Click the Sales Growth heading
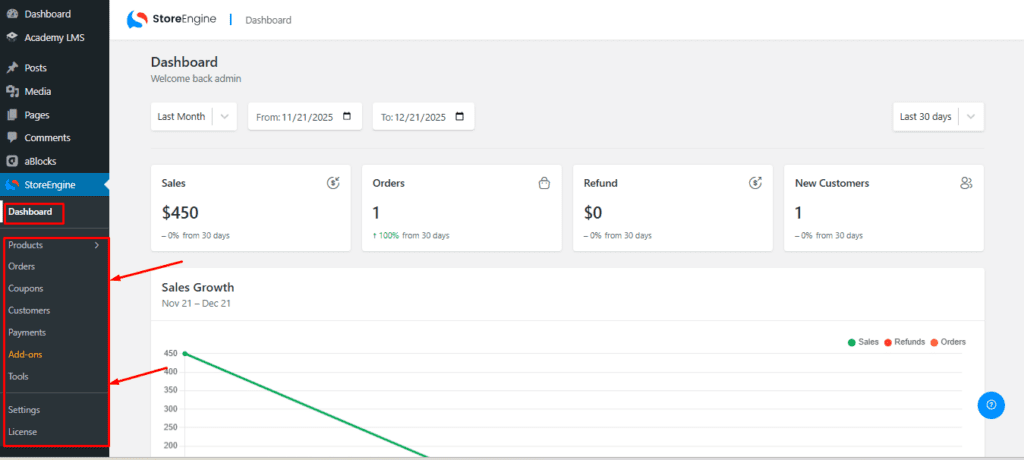1024x460 pixels. 198,287
